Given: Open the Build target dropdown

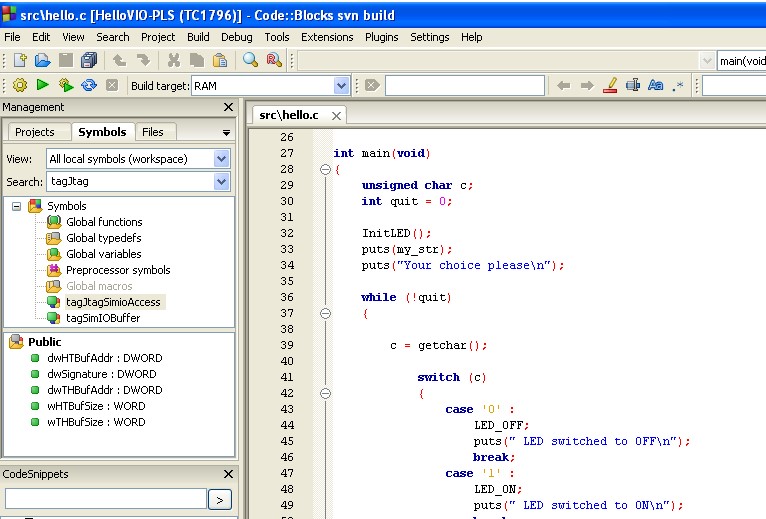Looking at the screenshot, I should point(341,86).
